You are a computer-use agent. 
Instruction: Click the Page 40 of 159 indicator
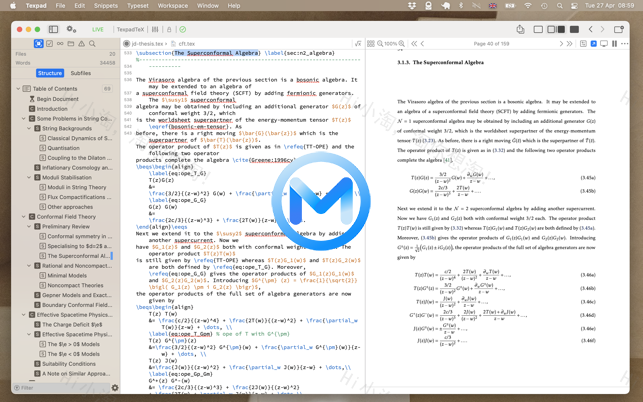coord(491,43)
